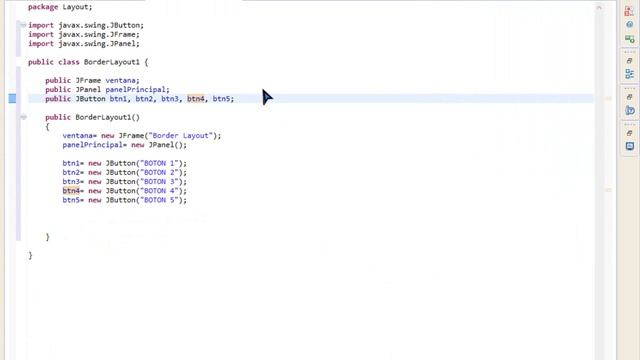Click 'btn1' in the JButton field declaration
Screen dimensions: 640x360
(x=118, y=99)
